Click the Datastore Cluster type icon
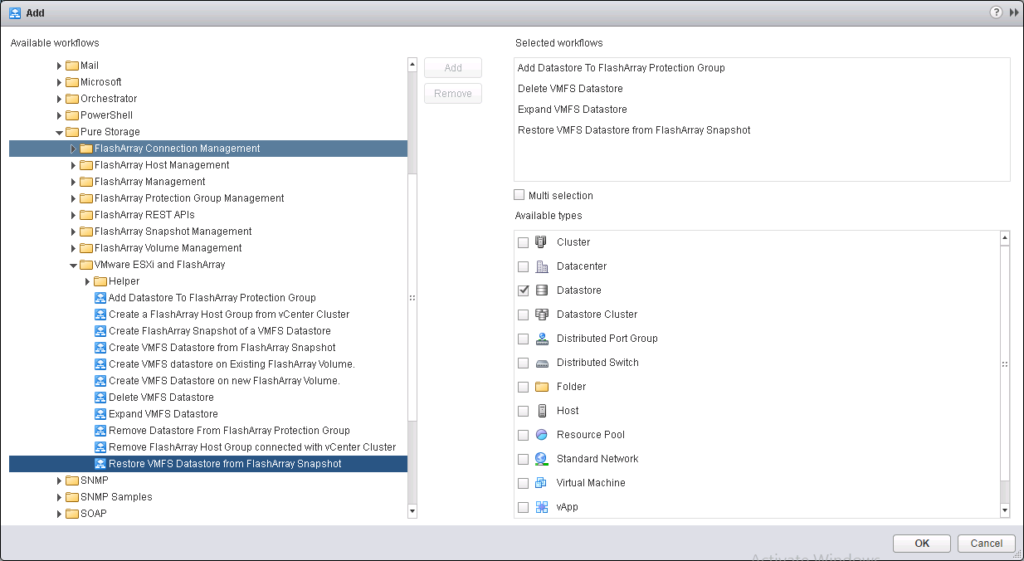This screenshot has width=1024, height=561. coord(541,315)
